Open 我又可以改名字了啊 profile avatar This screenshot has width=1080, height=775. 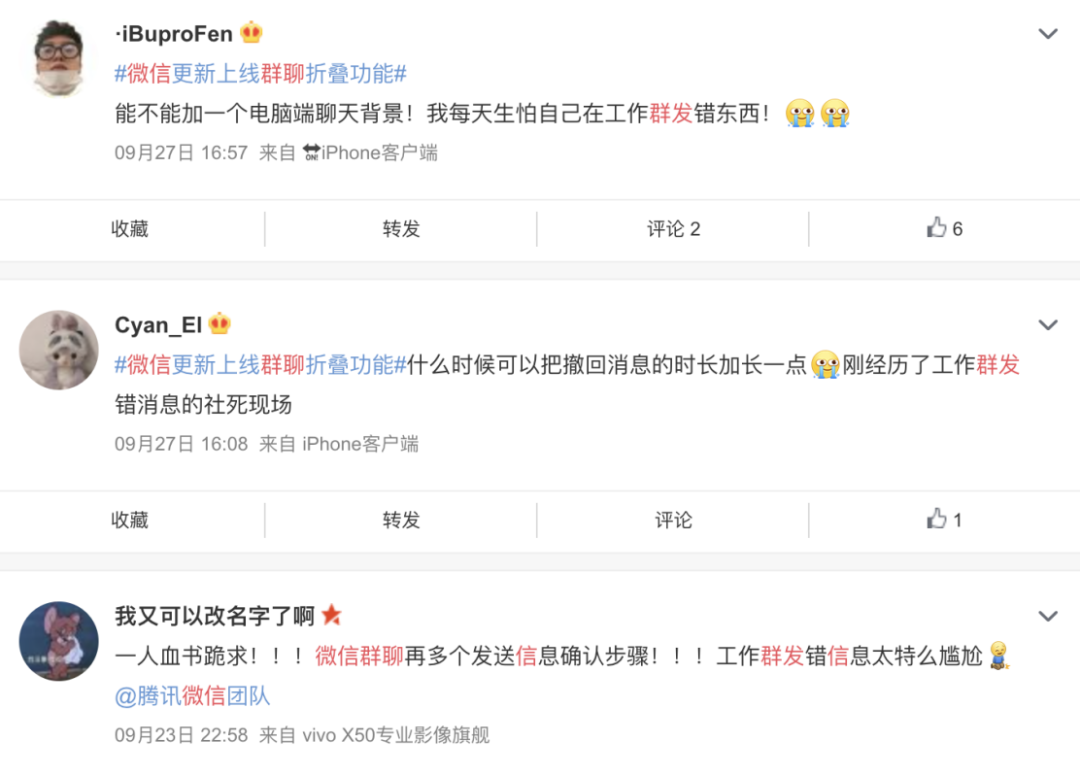click(59, 641)
